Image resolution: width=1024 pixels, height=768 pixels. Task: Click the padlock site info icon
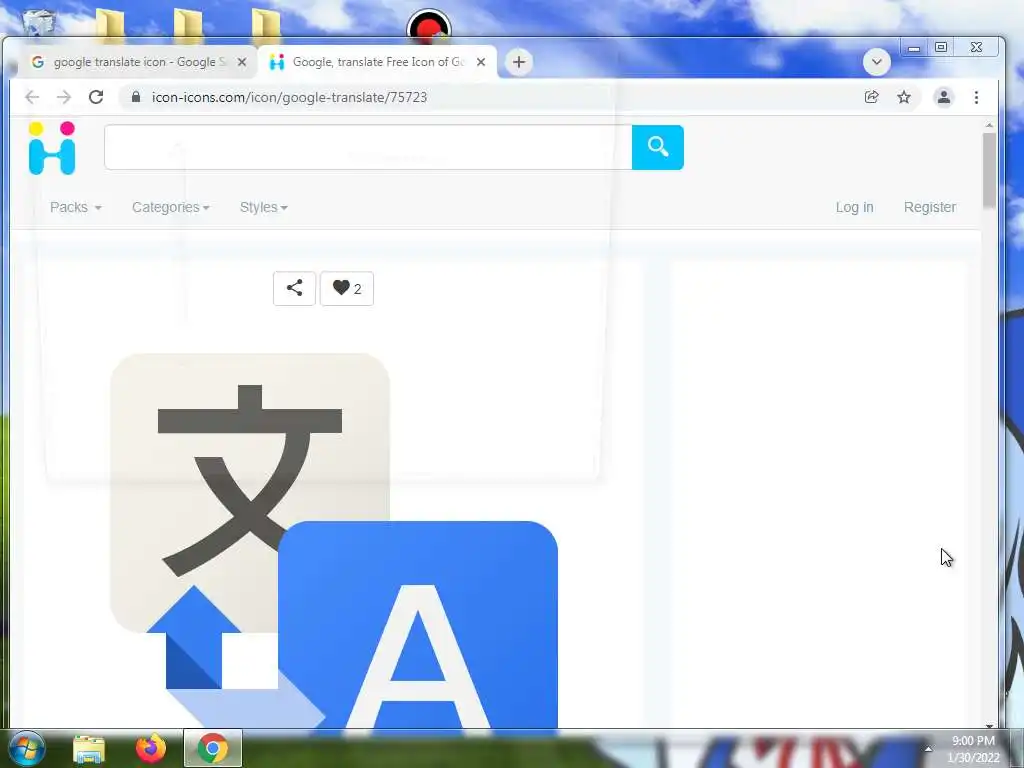tap(136, 97)
